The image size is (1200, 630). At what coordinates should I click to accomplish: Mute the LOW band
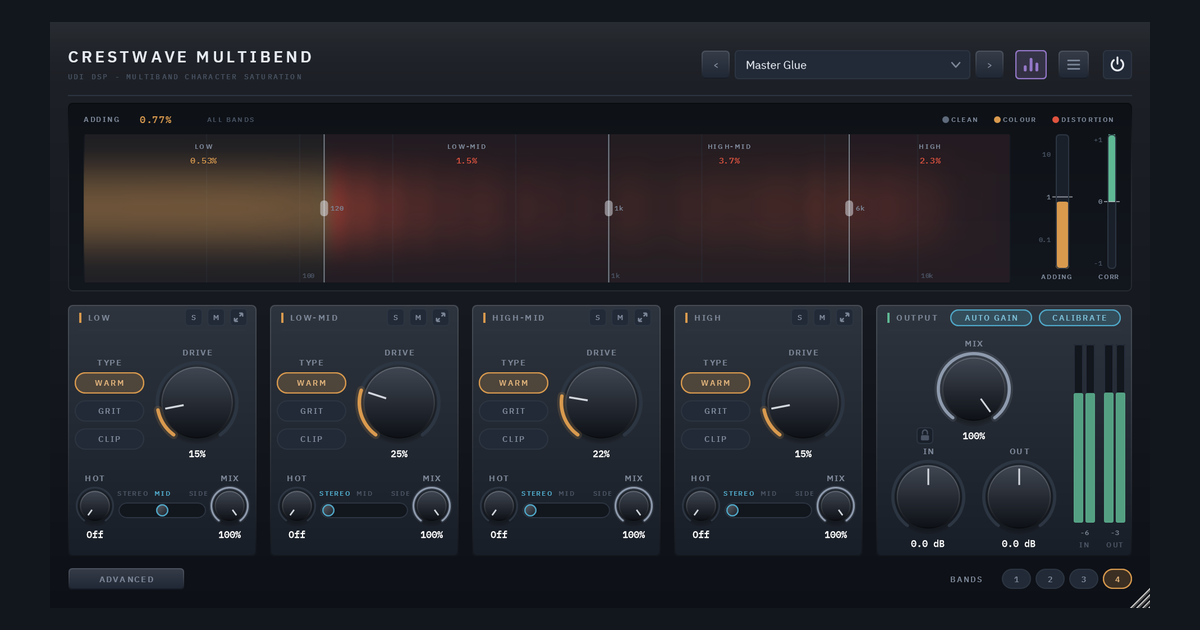216,317
